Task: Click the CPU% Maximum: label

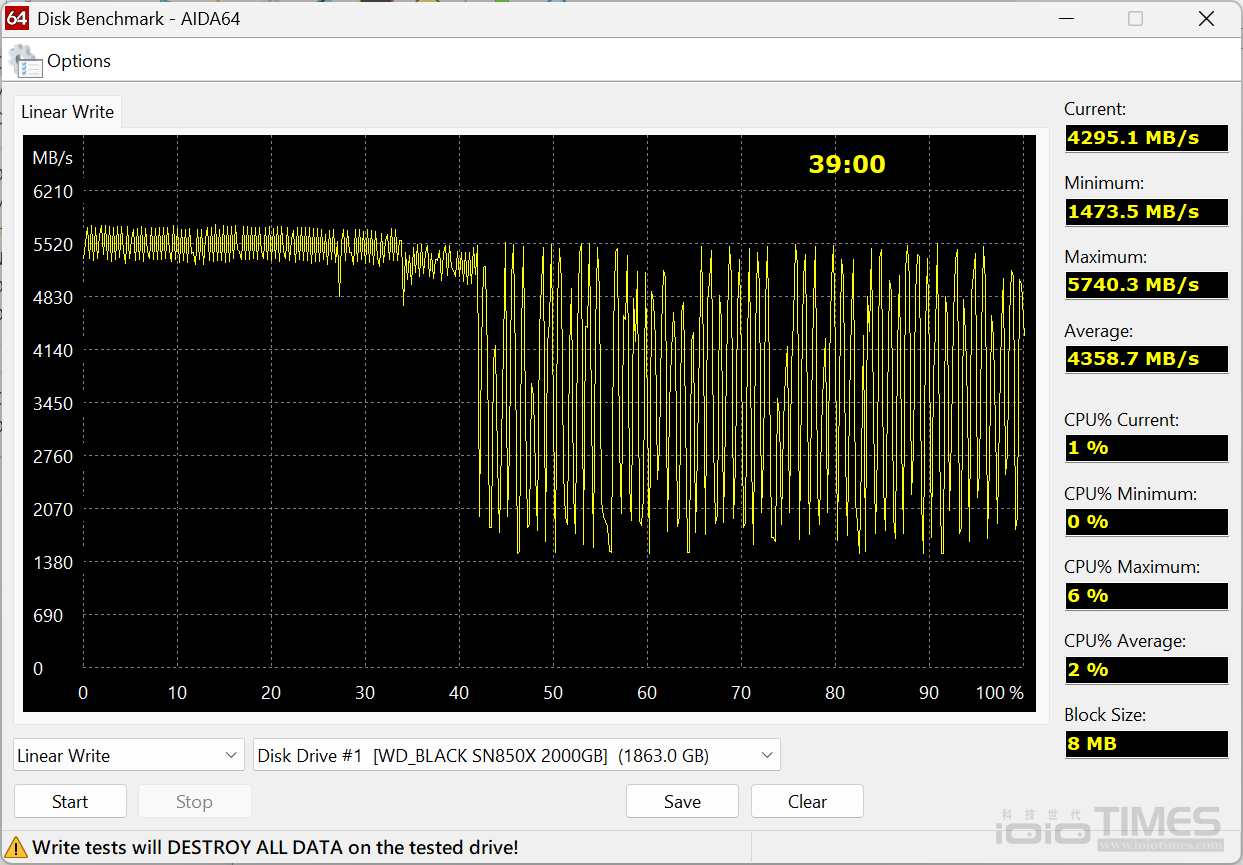Action: [1132, 567]
